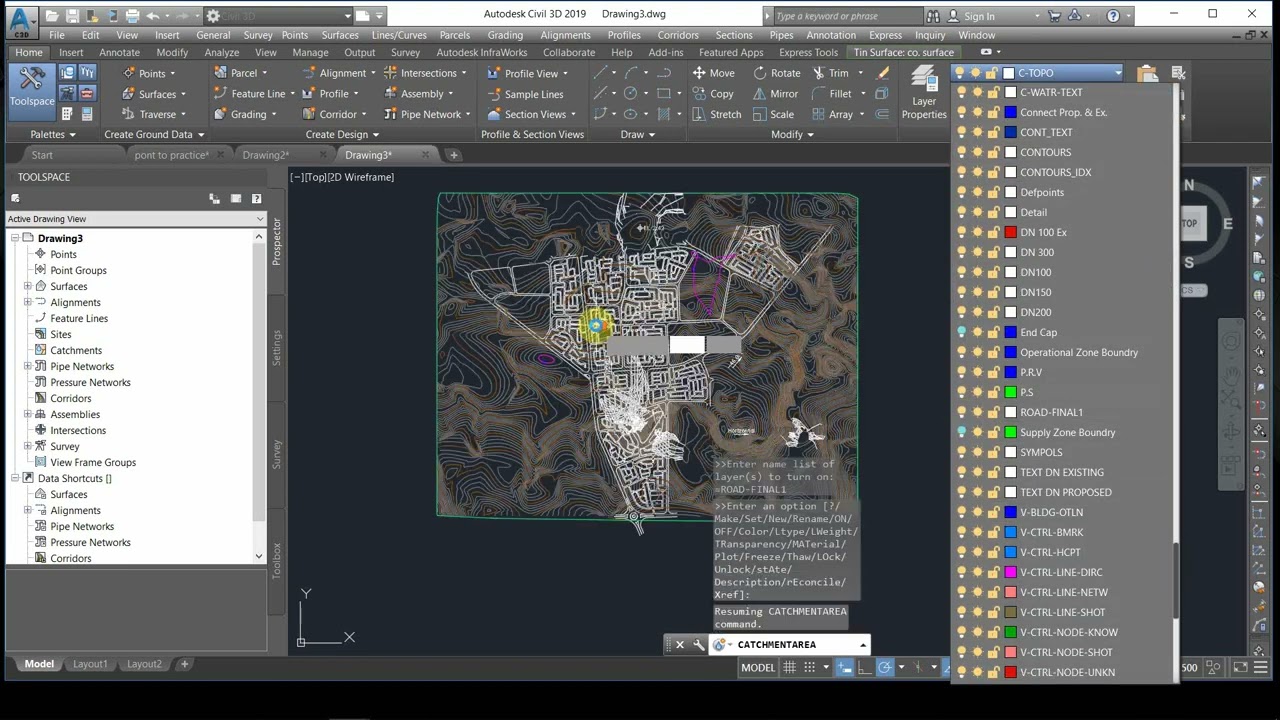Select the Copy tool

(x=713, y=94)
